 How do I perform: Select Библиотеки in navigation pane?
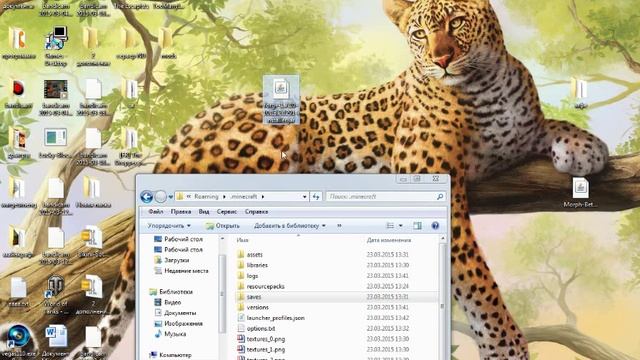176,292
